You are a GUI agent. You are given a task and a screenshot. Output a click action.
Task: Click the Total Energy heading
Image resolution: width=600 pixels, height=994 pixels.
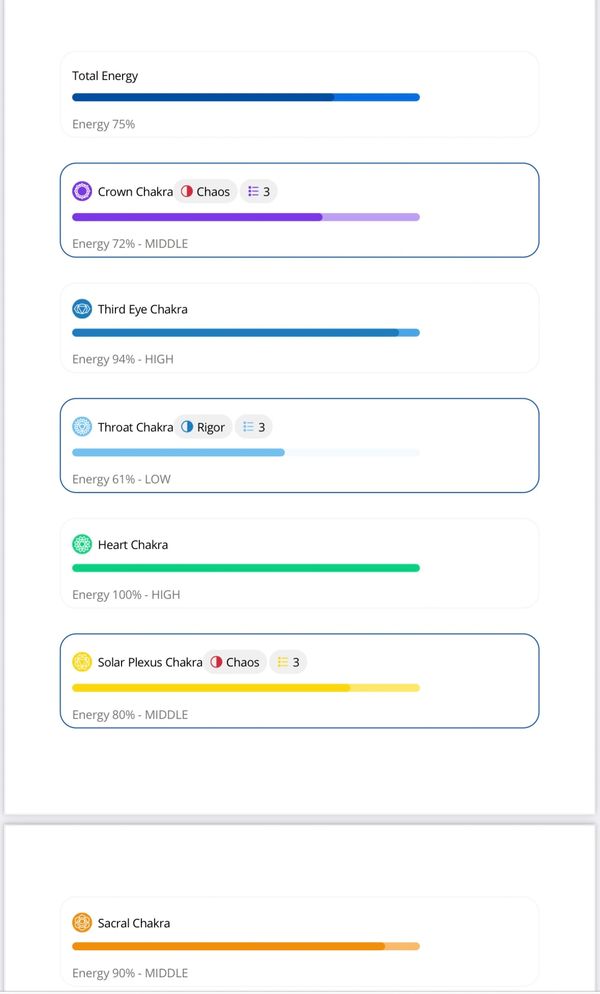[x=105, y=76]
